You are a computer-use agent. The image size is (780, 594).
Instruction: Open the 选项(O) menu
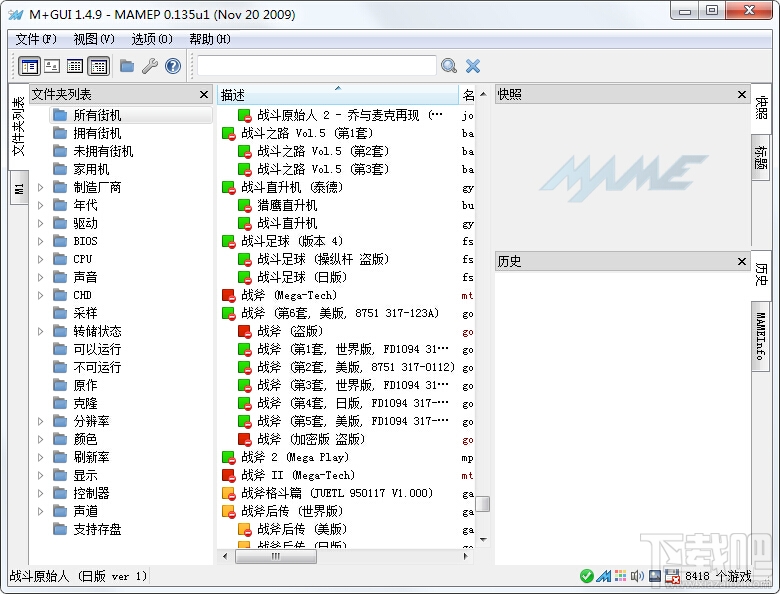[152, 39]
